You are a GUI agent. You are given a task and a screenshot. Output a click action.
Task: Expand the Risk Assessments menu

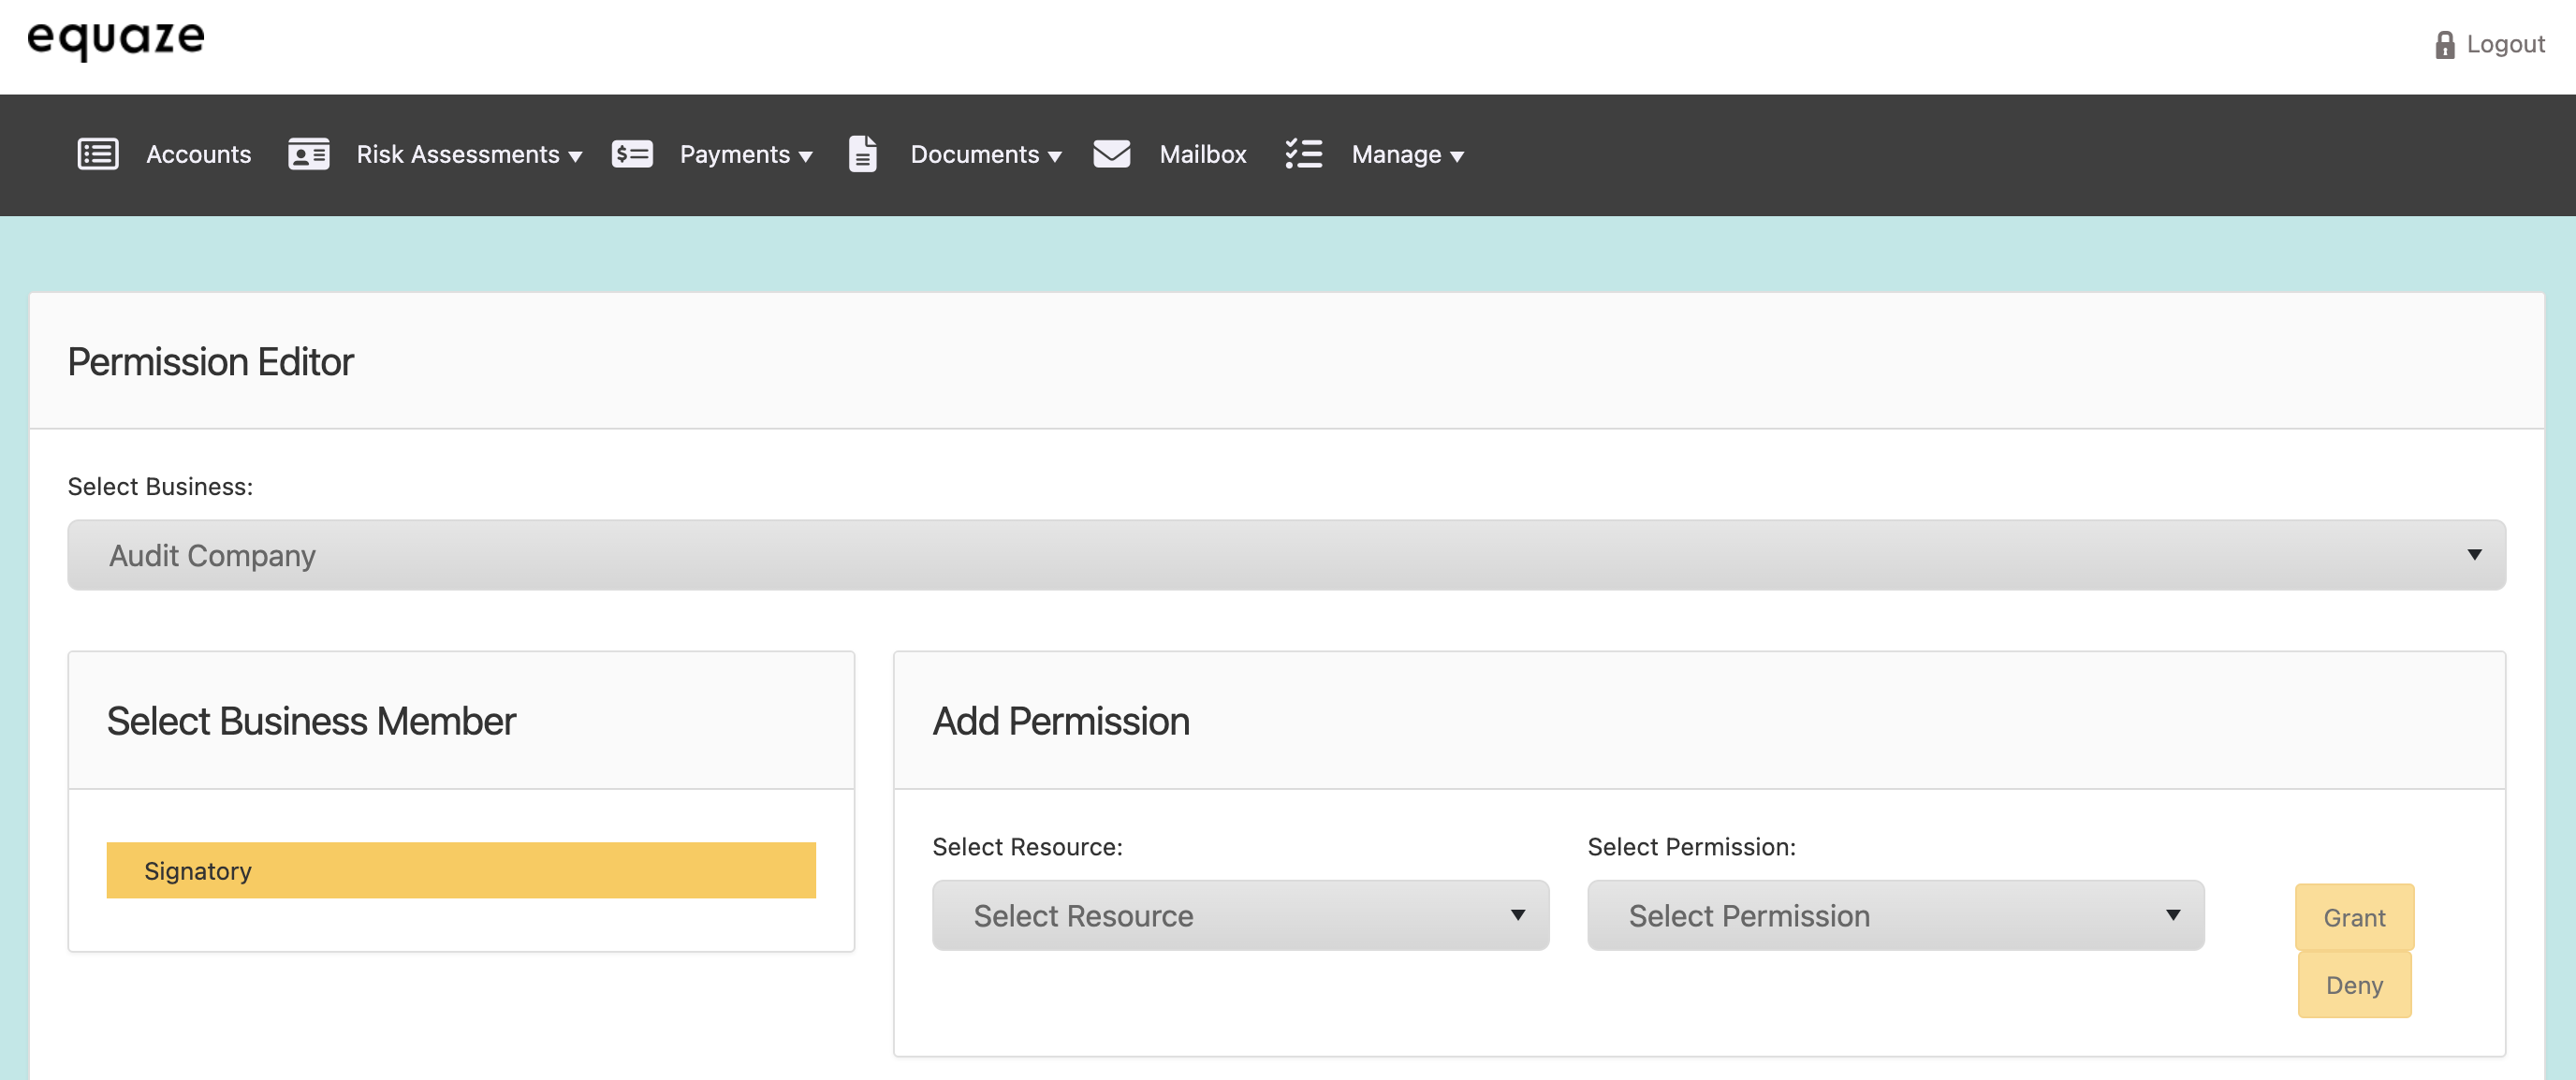tap(469, 154)
